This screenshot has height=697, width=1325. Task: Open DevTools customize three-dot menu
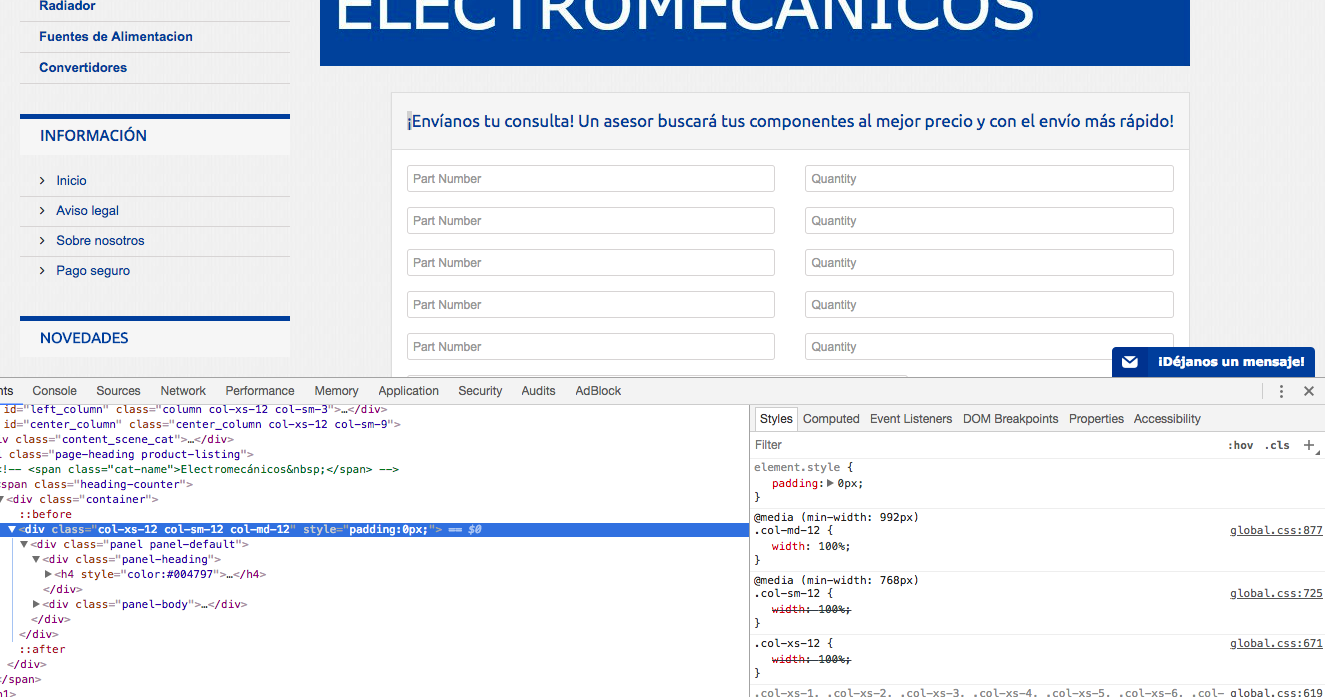click(x=1281, y=391)
